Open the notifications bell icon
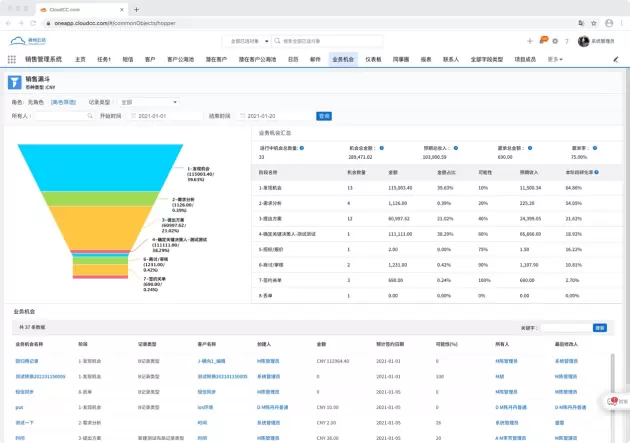This screenshot has width=630, height=443. pyautogui.click(x=543, y=41)
